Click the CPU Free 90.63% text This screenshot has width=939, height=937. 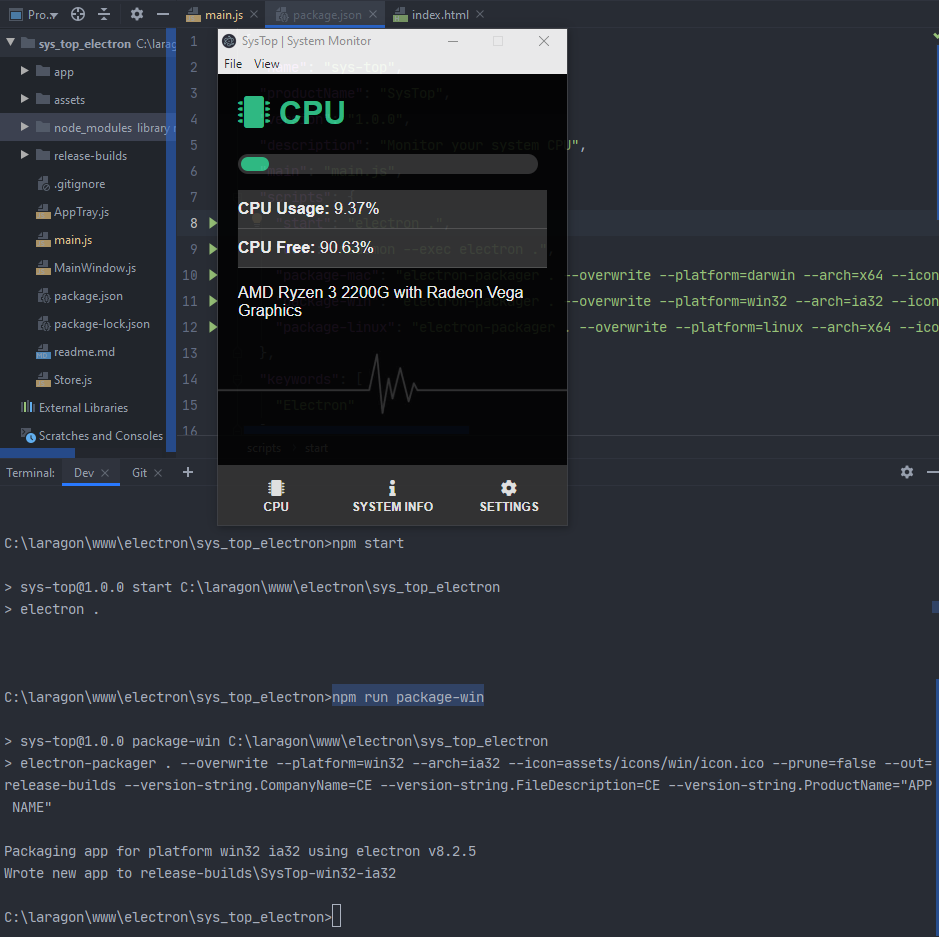[305, 247]
